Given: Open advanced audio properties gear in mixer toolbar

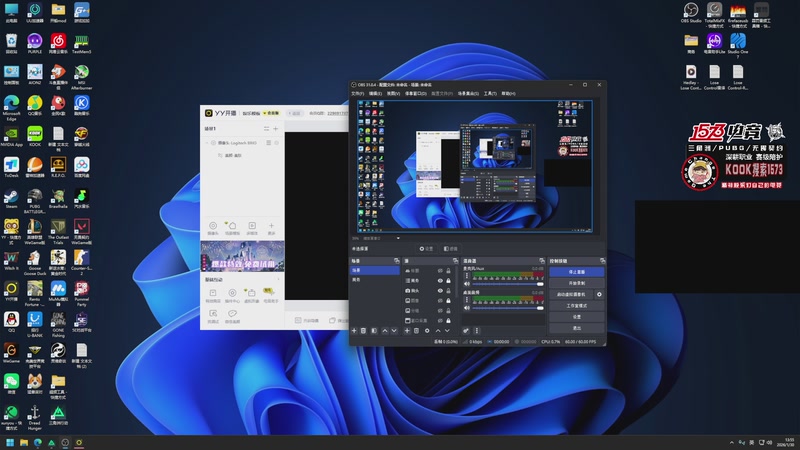Looking at the screenshot, I should 466,331.
